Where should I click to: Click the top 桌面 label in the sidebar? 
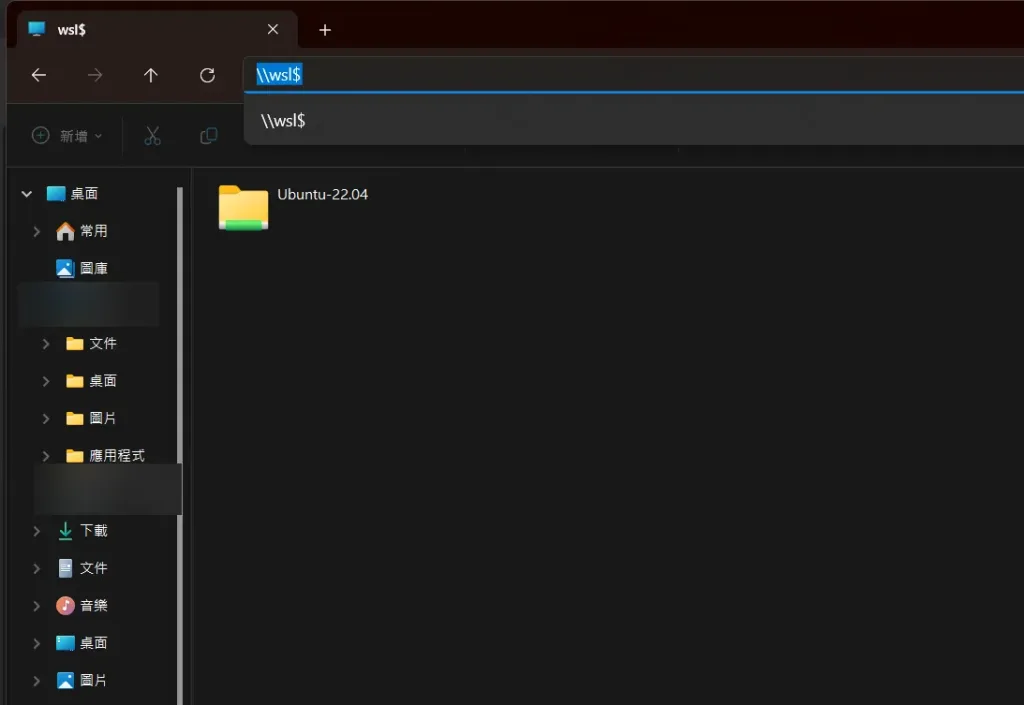[x=84, y=194]
